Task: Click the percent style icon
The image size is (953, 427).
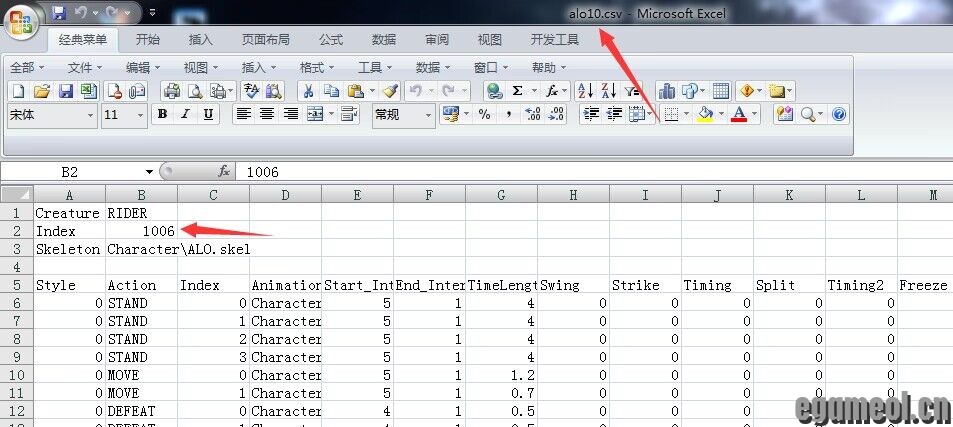Action: coord(484,115)
